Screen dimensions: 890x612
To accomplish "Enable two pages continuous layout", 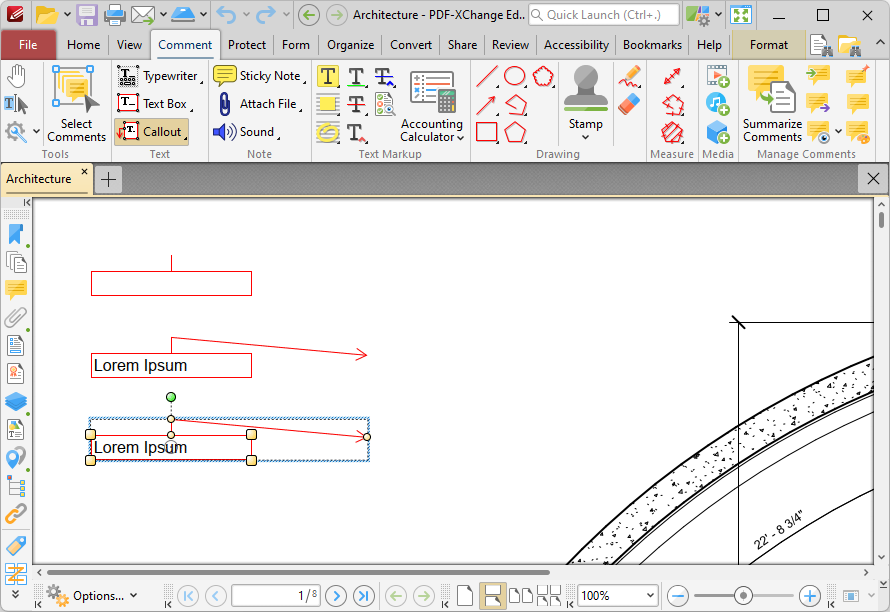I will point(549,596).
